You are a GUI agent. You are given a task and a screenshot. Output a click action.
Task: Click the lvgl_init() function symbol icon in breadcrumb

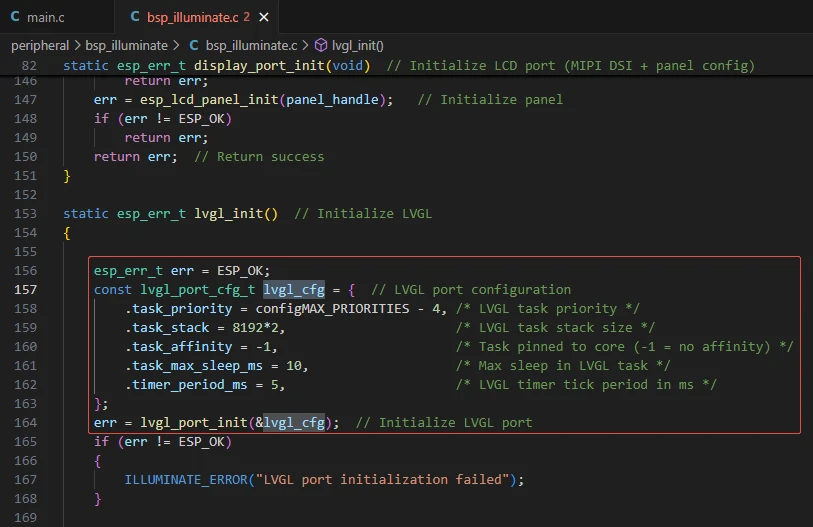(321, 45)
